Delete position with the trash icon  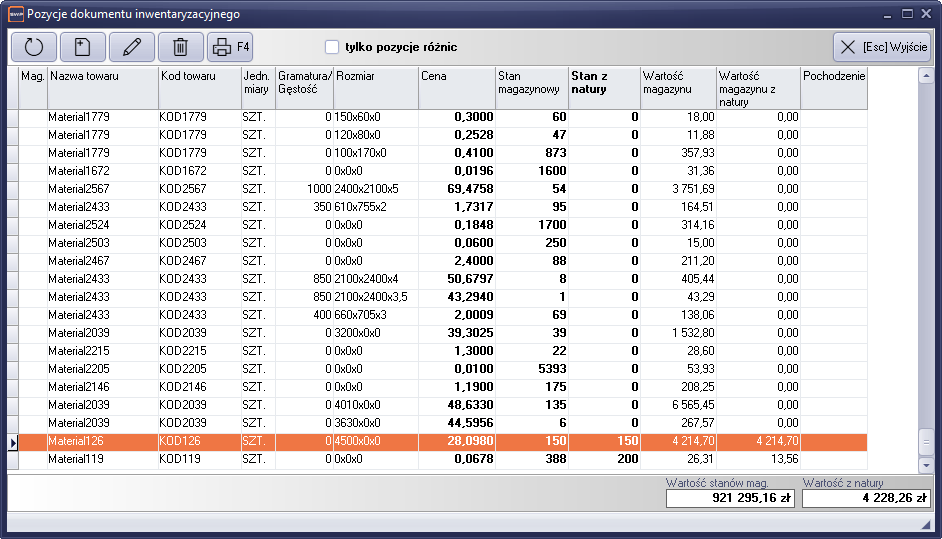(x=180, y=47)
